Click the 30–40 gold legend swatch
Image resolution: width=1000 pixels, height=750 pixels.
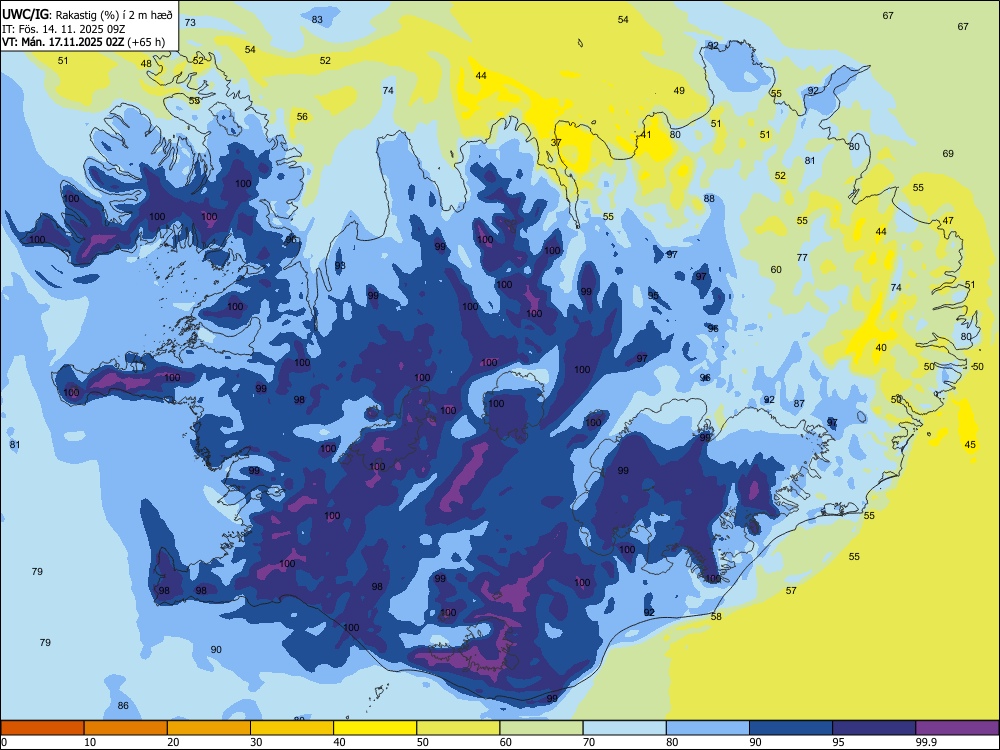pos(292,728)
